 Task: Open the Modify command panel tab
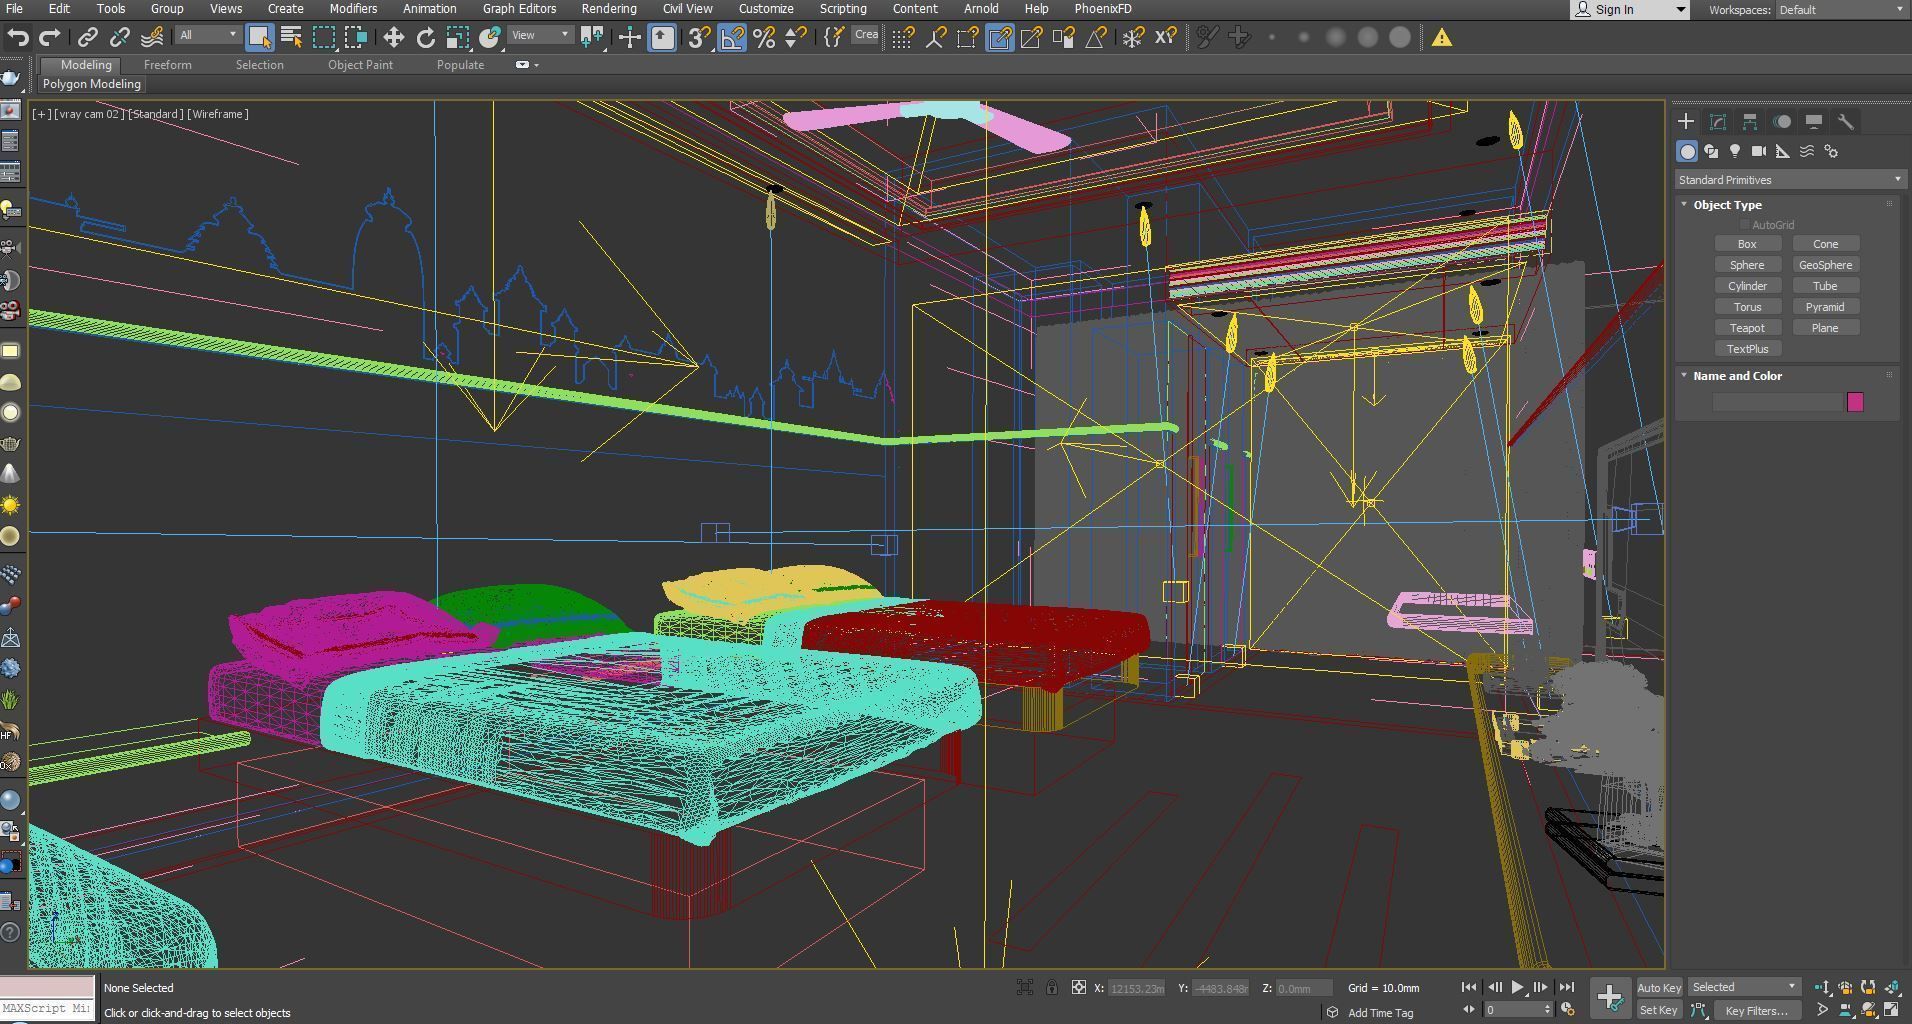(x=1718, y=122)
